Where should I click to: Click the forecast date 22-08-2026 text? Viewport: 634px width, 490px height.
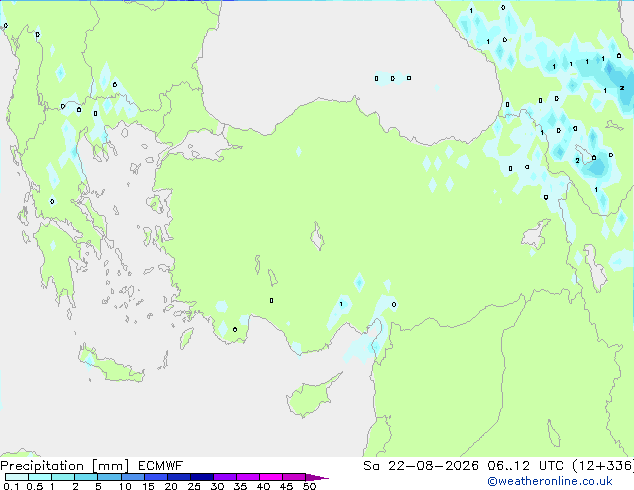[433, 466]
